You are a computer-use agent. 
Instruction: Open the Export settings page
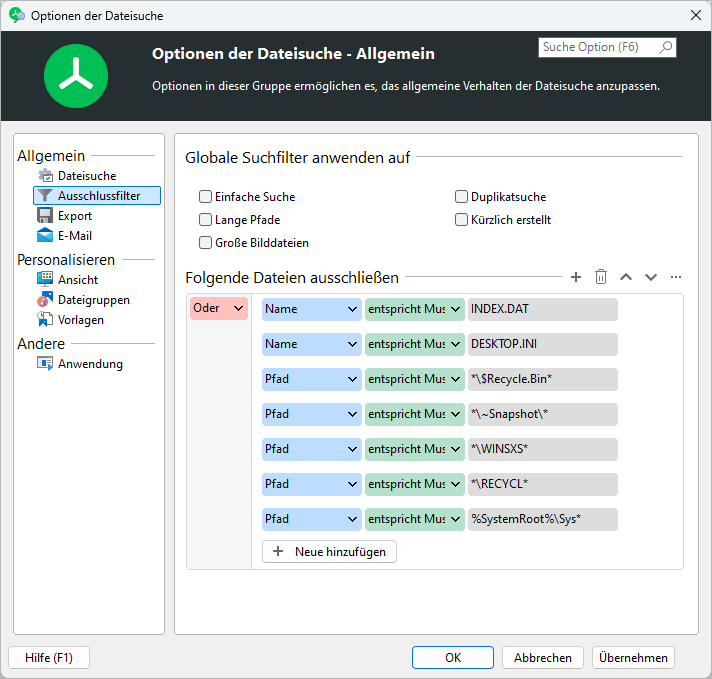click(74, 216)
